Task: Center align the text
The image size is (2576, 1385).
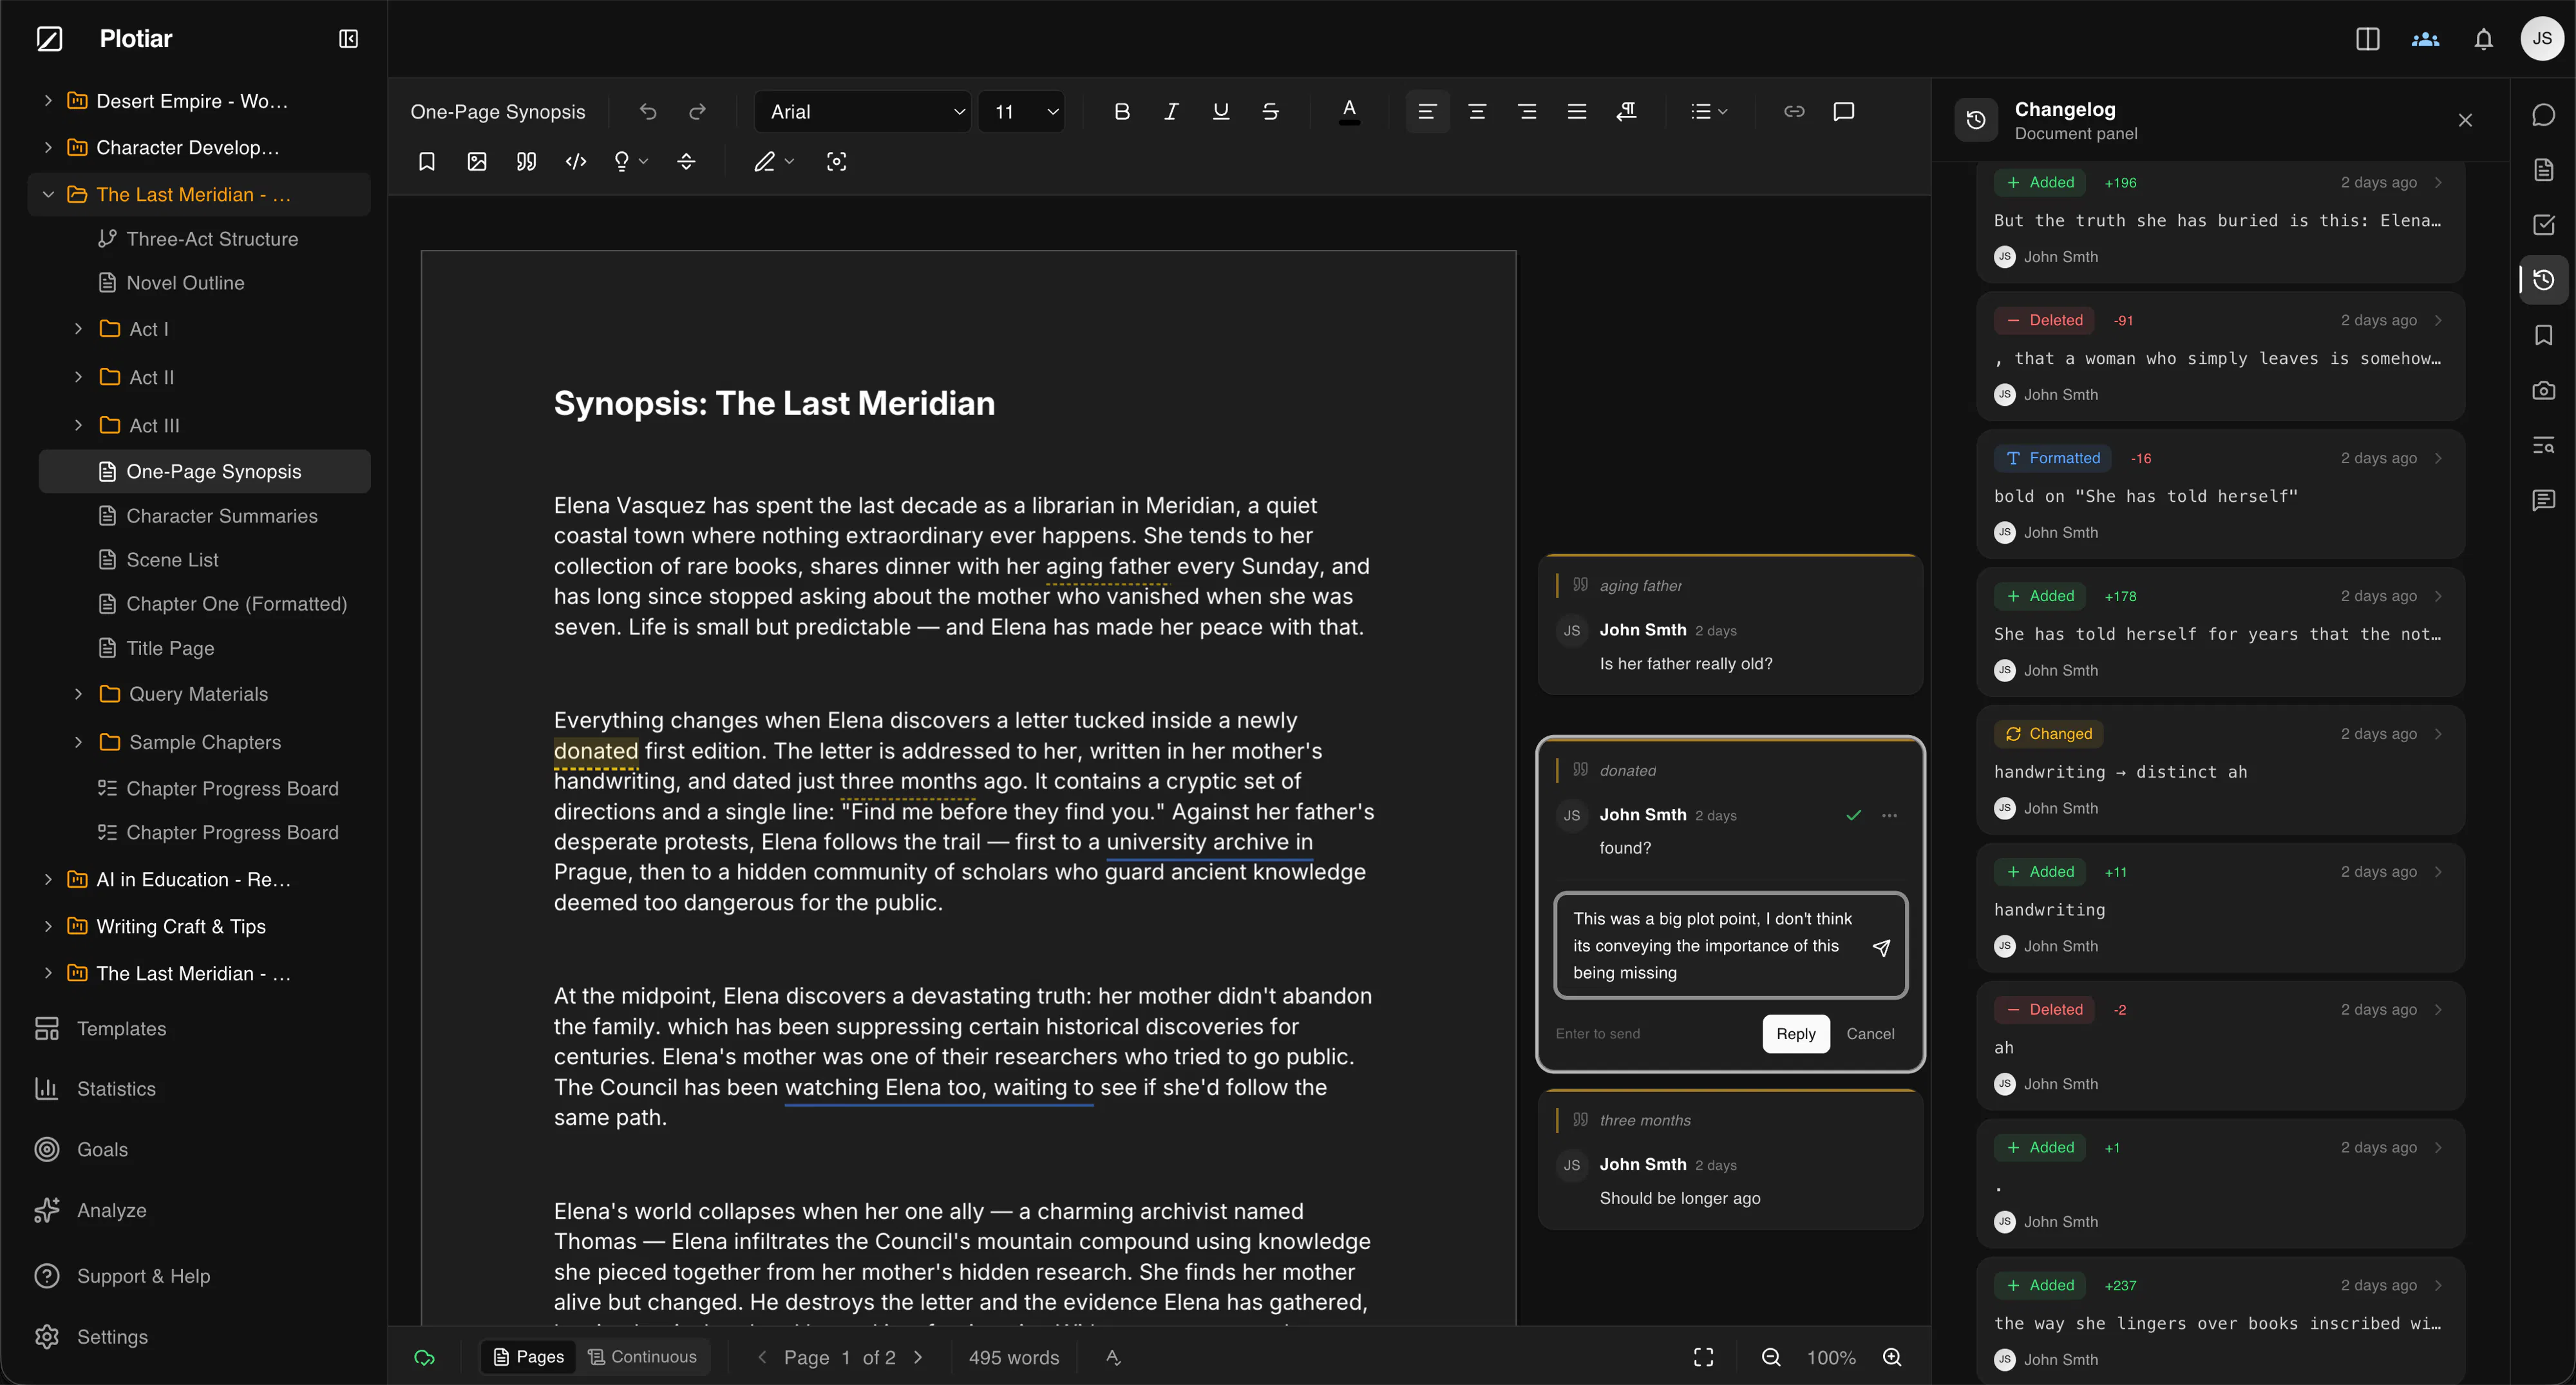Action: coord(1477,112)
